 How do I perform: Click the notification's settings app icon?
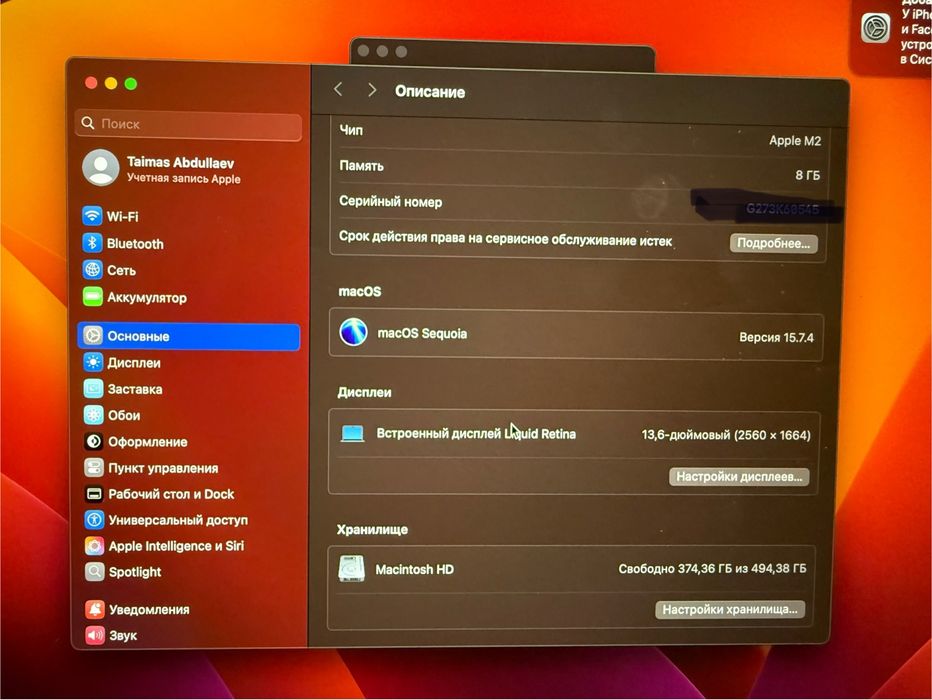(x=876, y=29)
